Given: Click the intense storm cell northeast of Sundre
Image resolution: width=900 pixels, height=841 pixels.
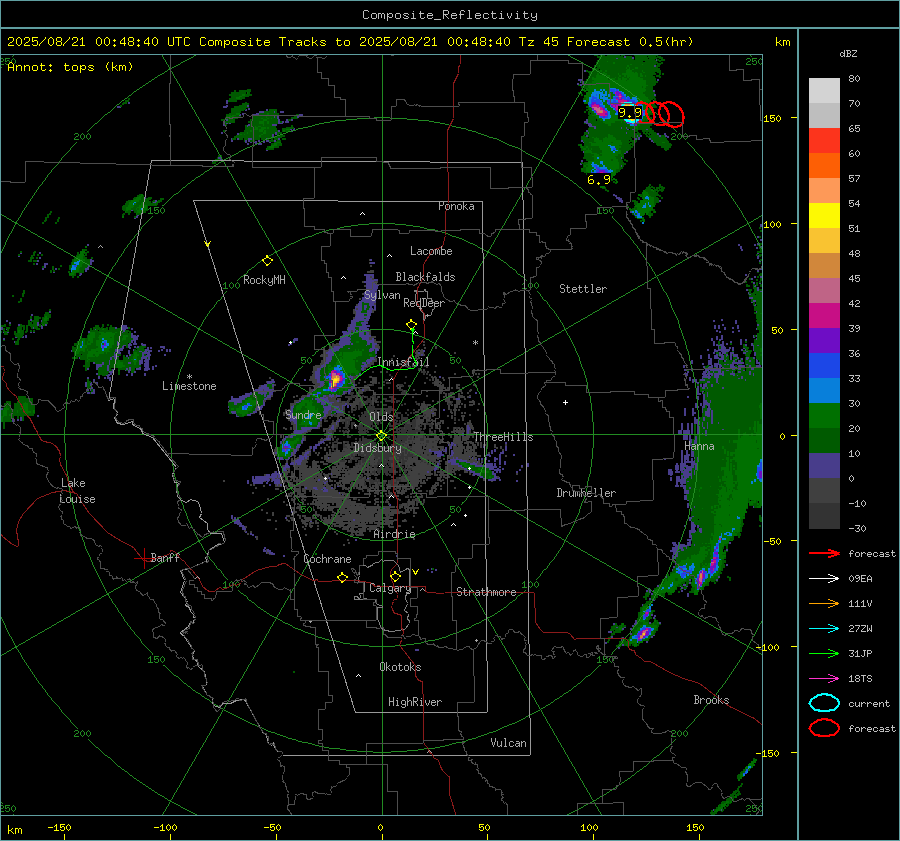Looking at the screenshot, I should (335, 379).
